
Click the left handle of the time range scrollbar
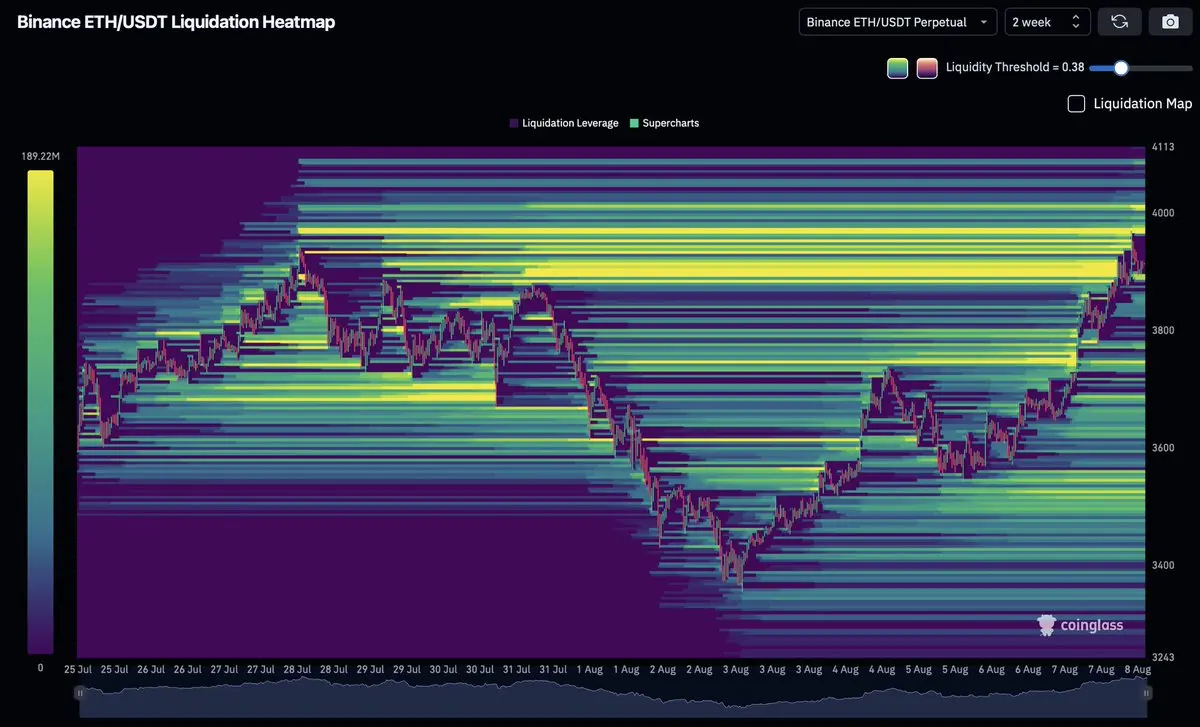81,693
